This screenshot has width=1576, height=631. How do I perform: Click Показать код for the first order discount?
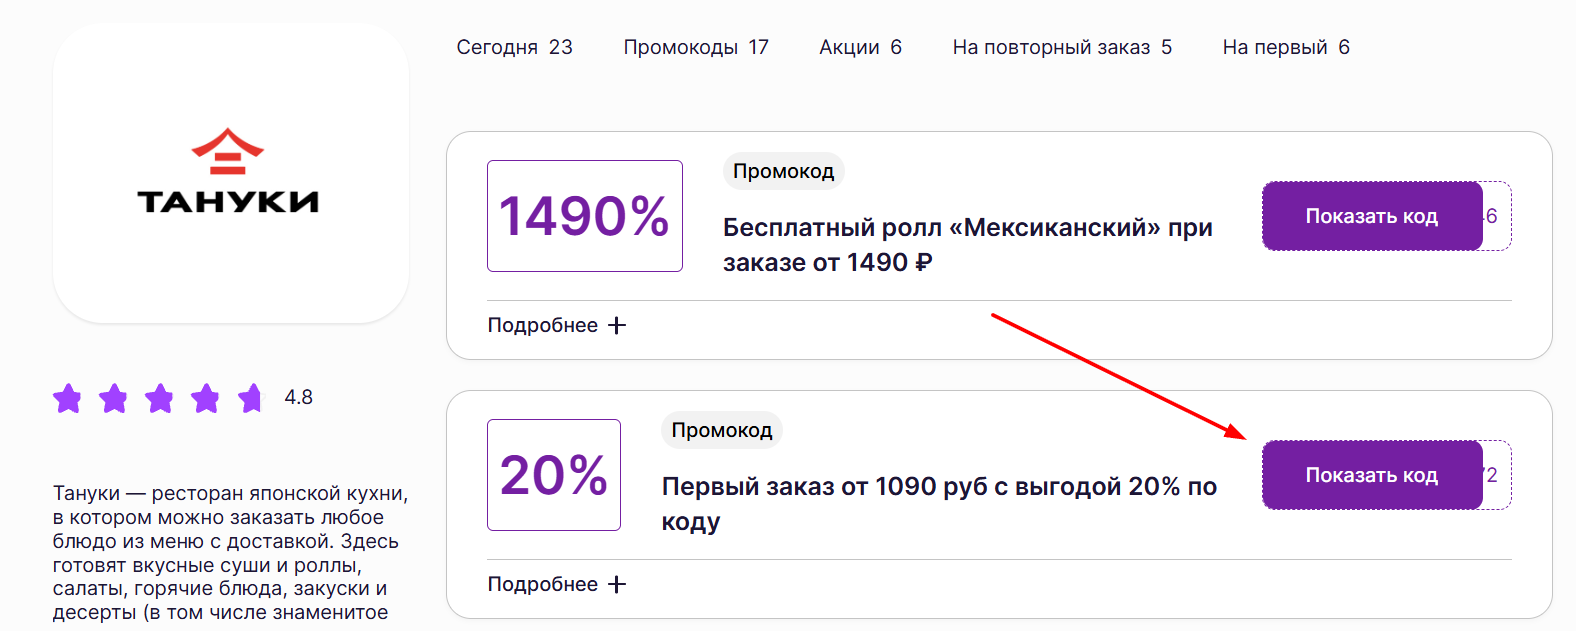pyautogui.click(x=1372, y=475)
